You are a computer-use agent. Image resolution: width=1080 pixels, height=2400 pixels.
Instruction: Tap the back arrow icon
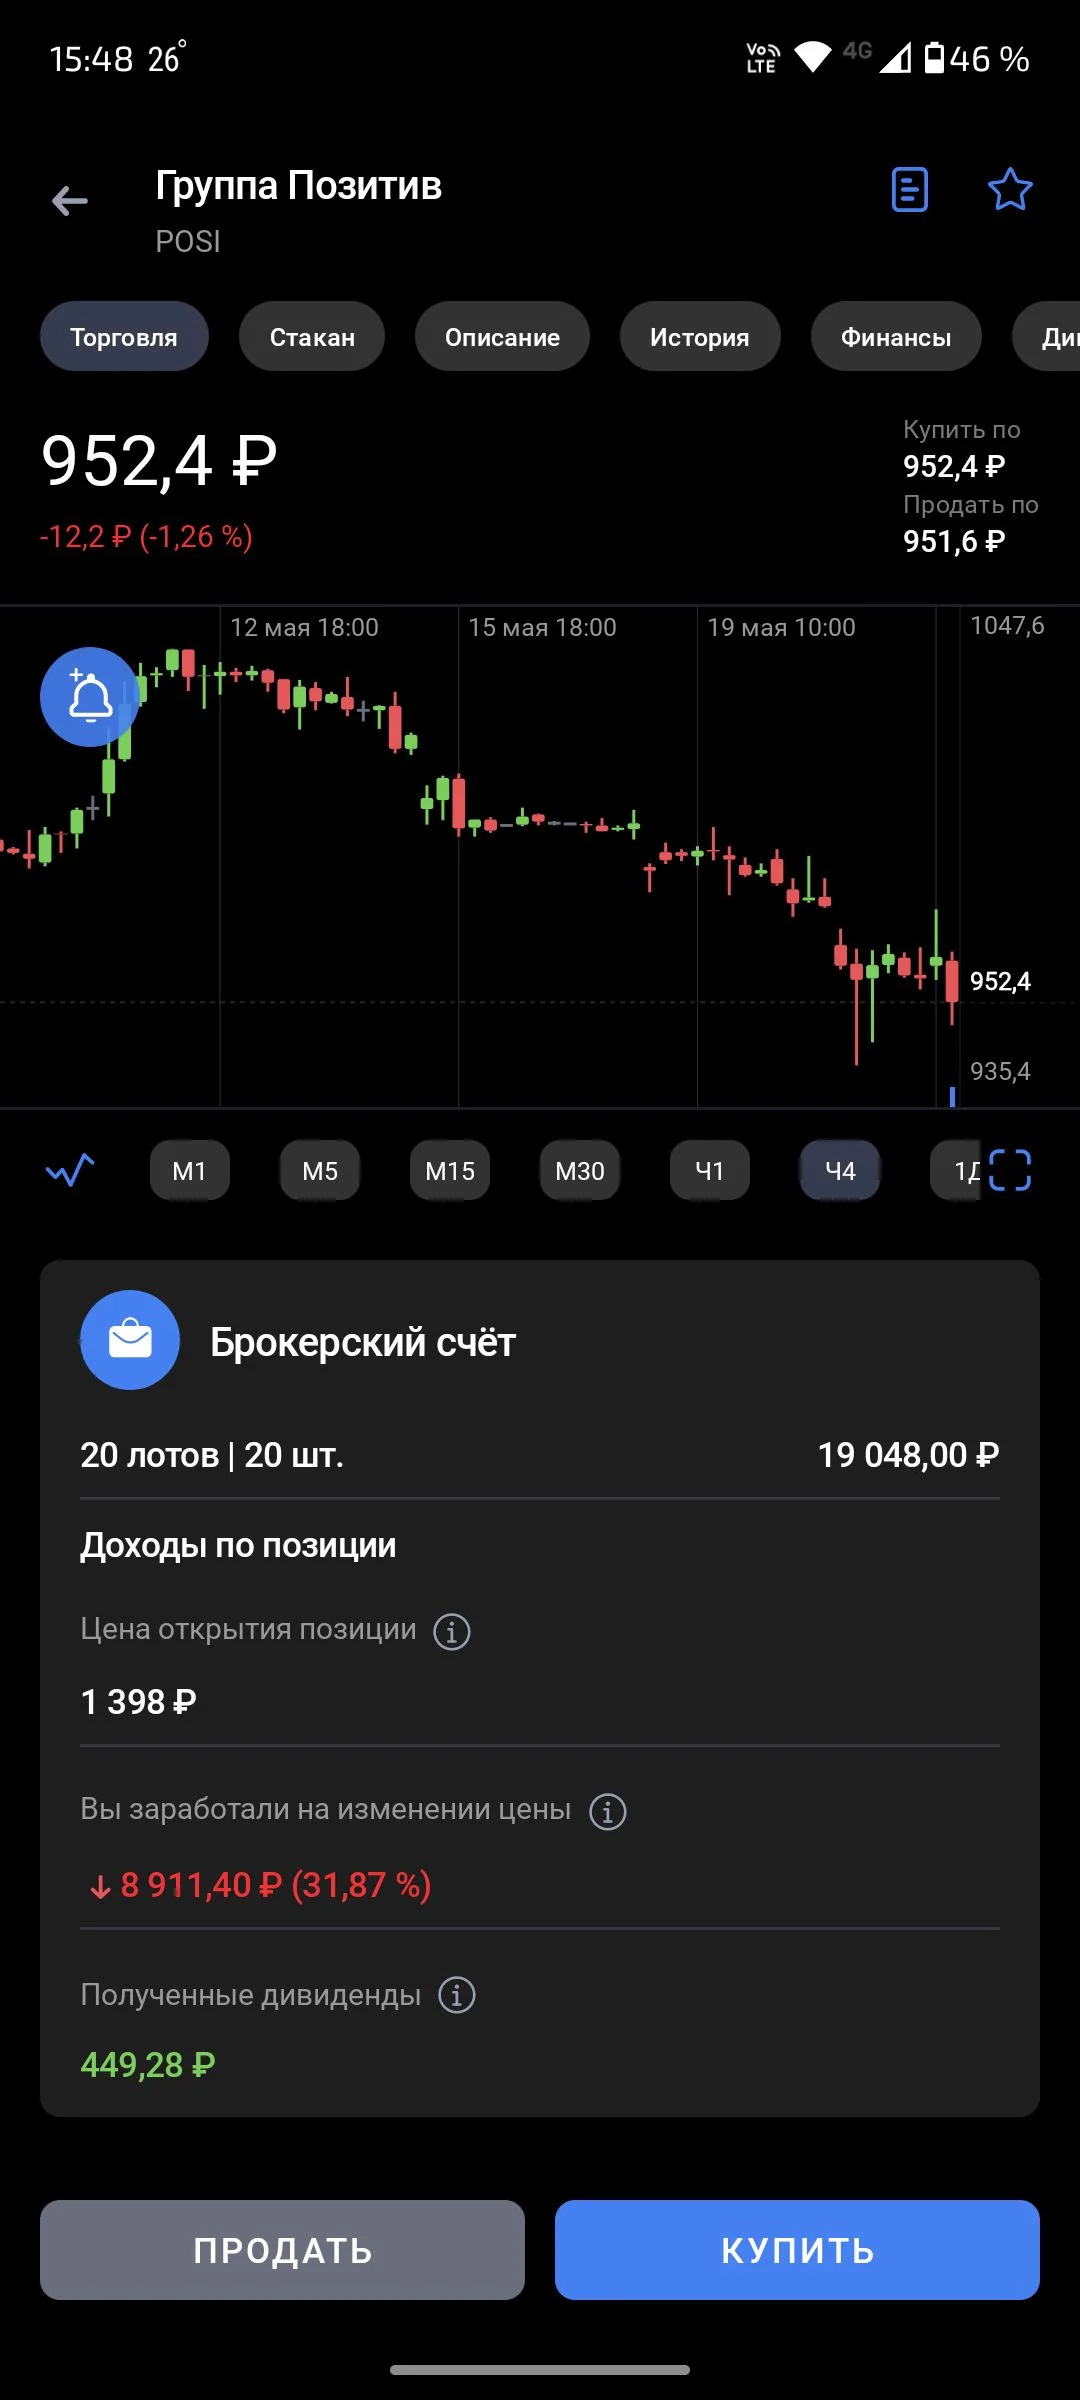pos(70,201)
